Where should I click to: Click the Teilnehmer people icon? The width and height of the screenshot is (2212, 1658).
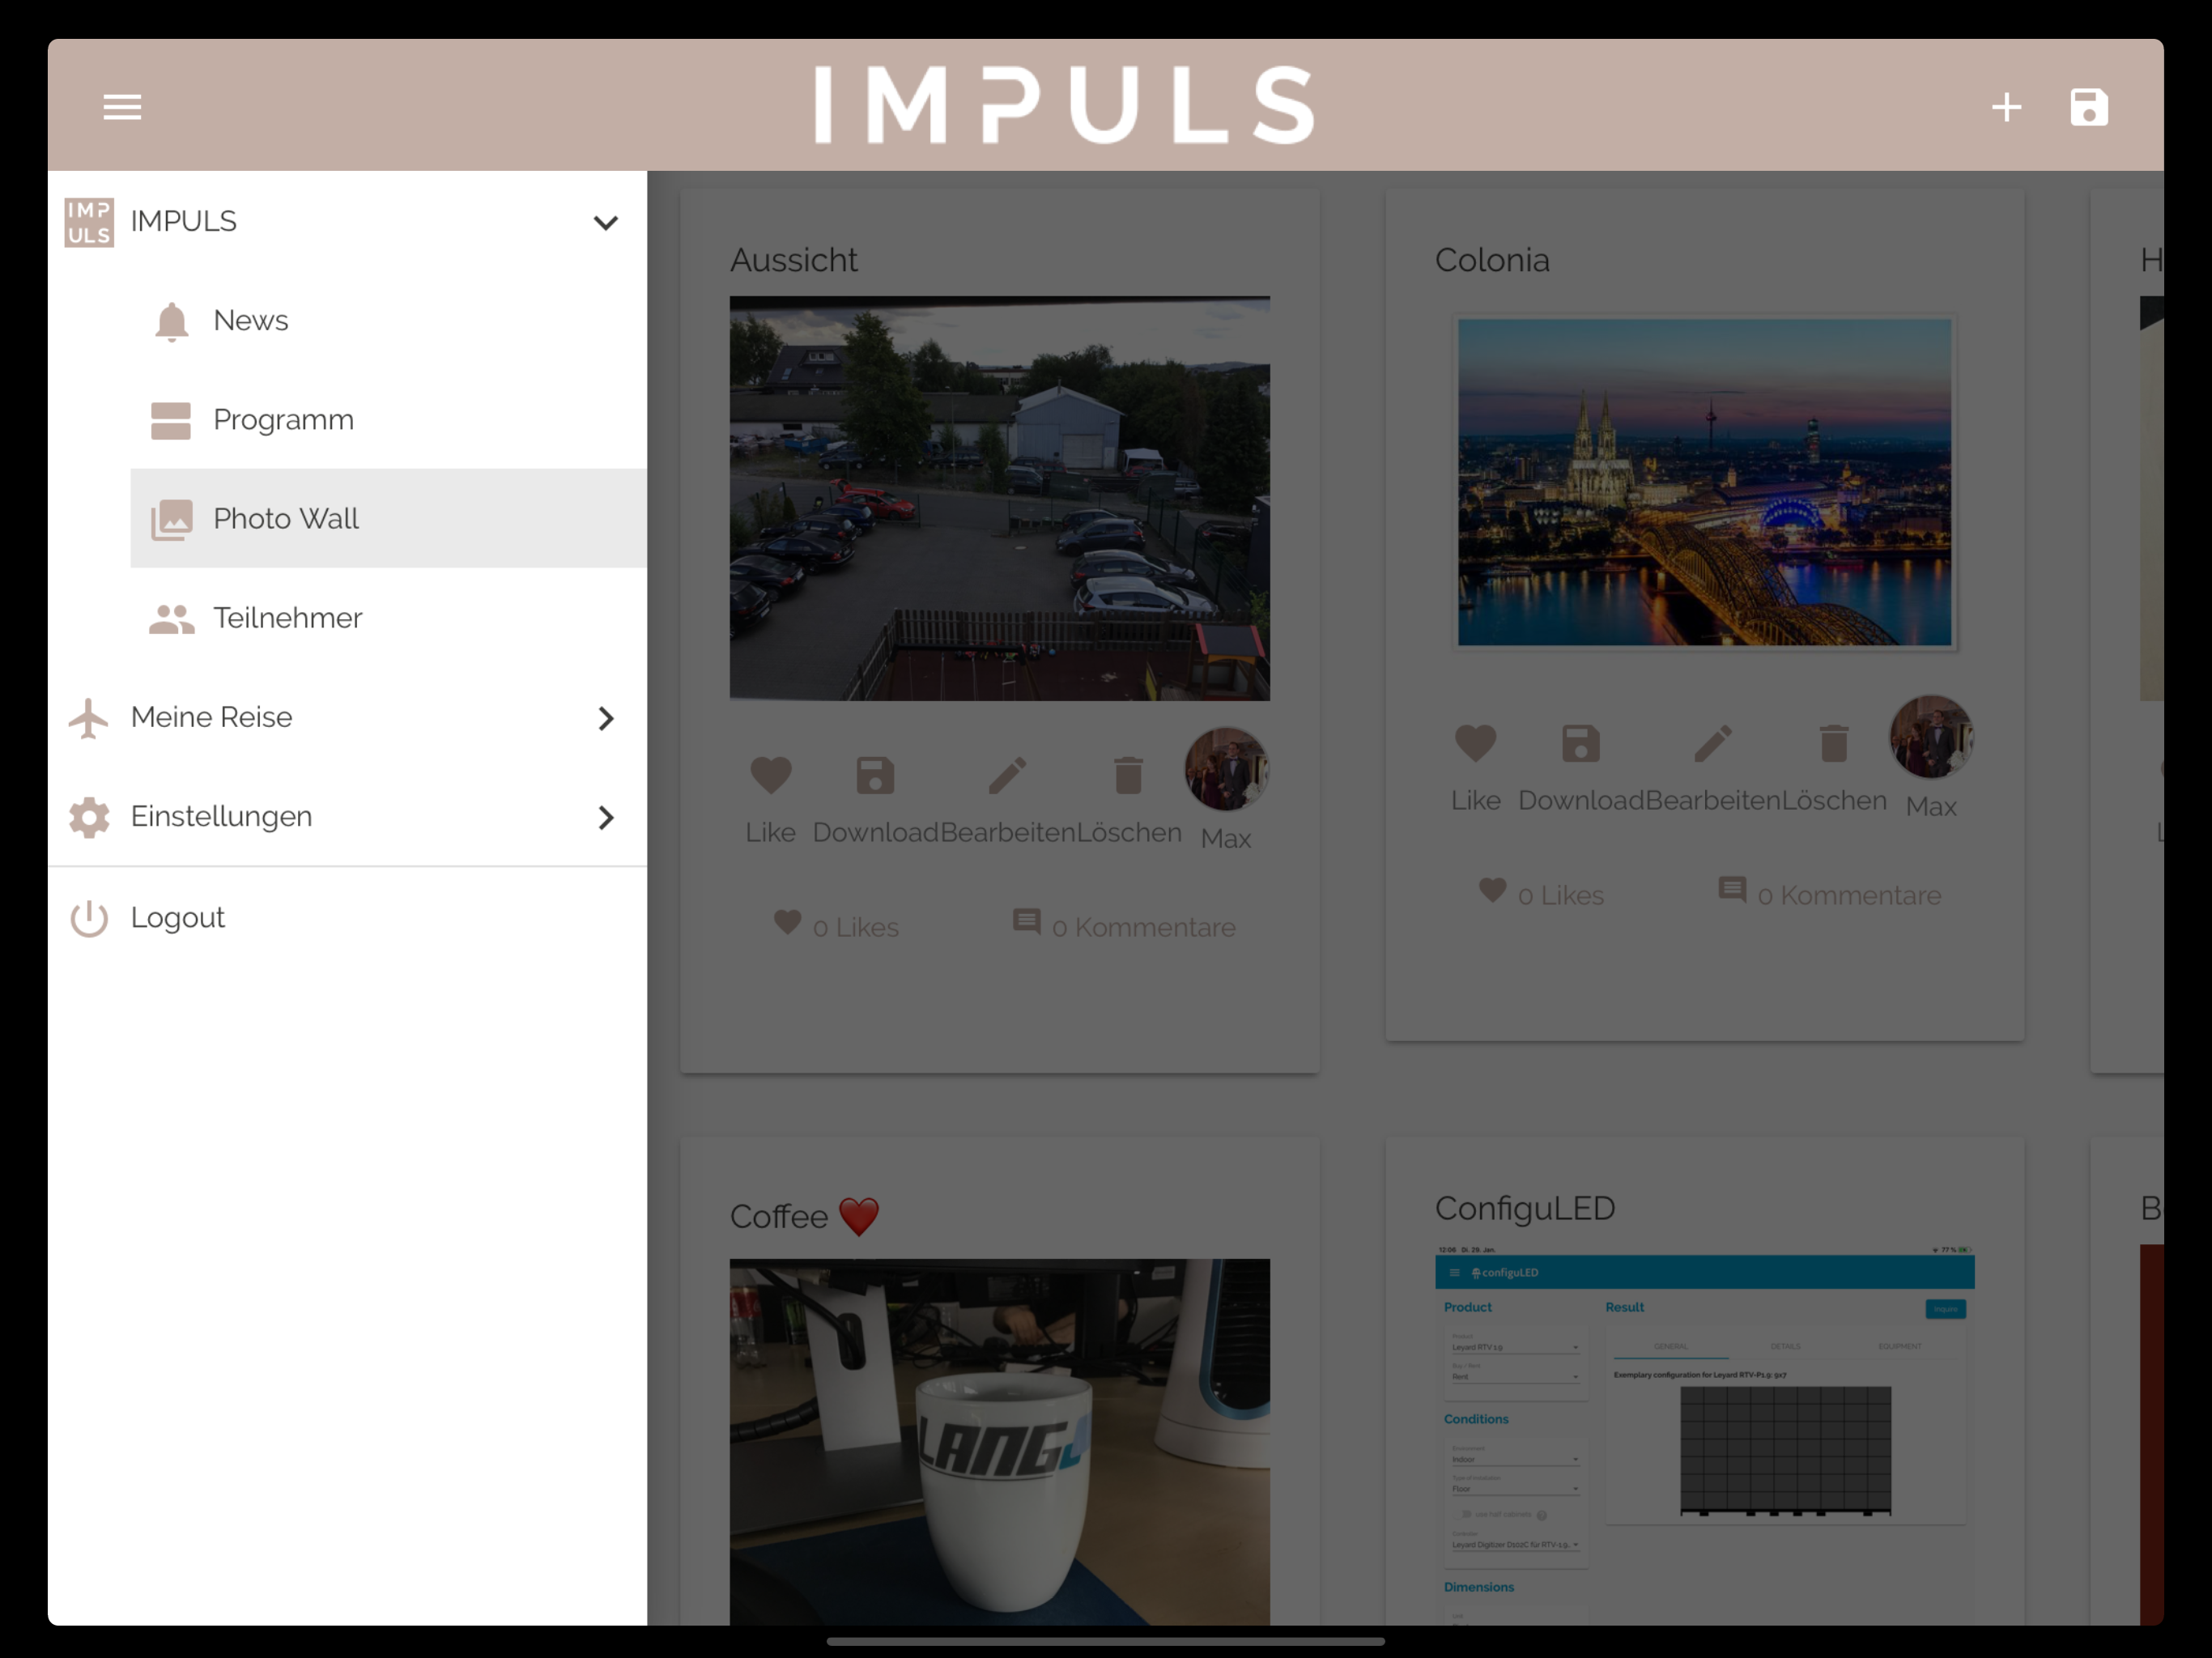pyautogui.click(x=171, y=618)
